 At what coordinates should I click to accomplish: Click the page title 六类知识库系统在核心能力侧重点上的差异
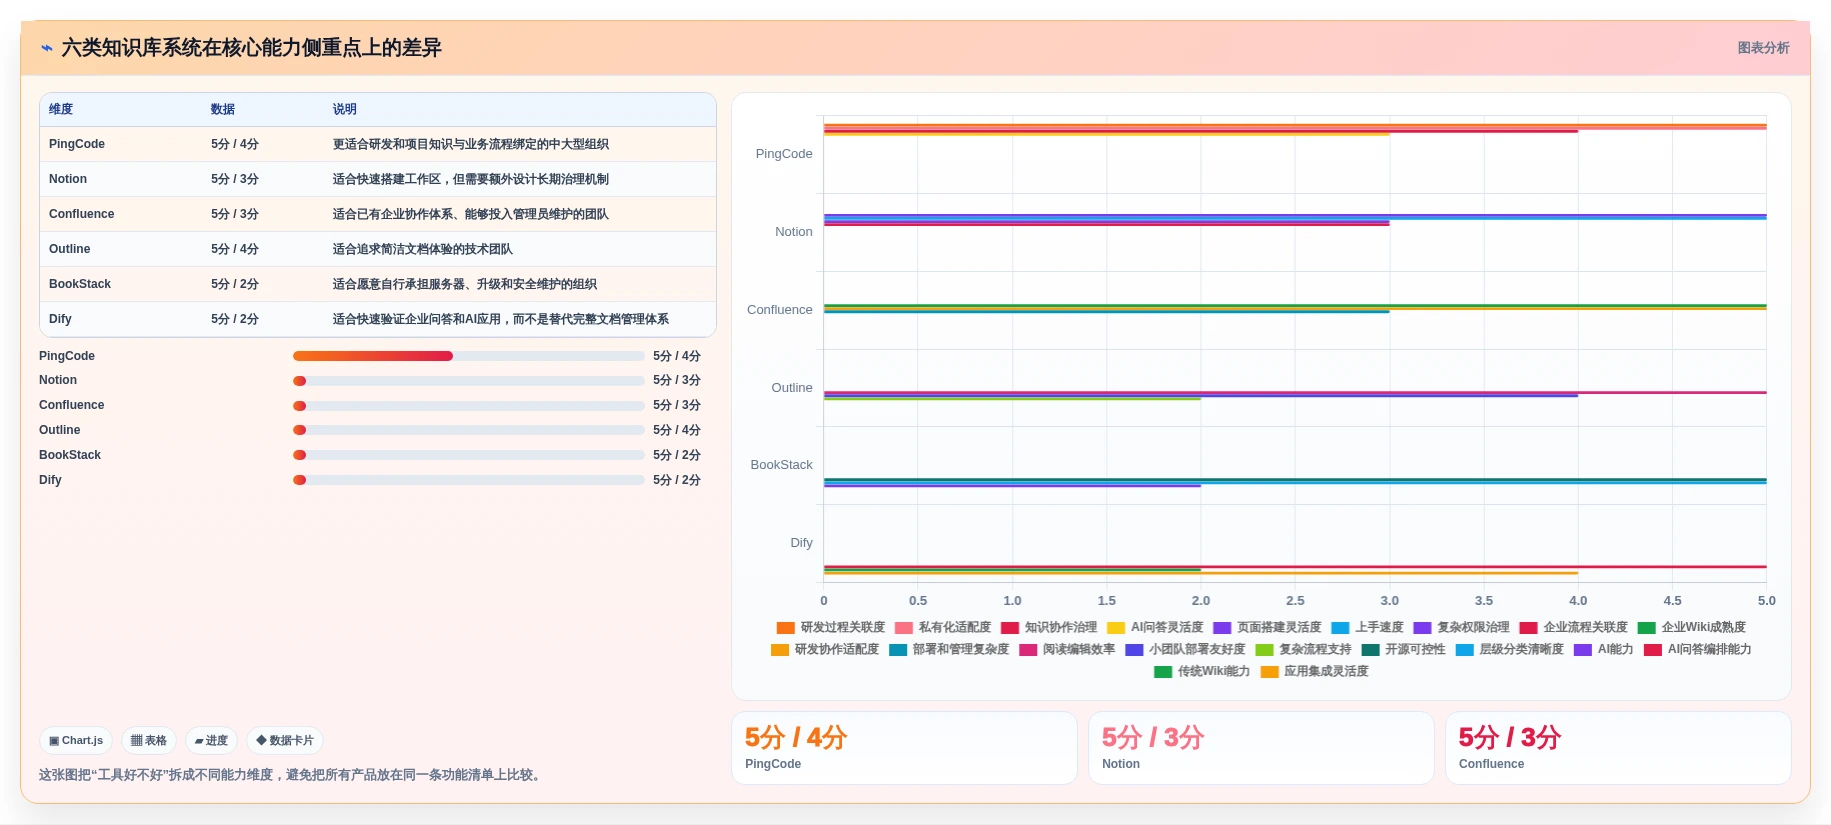click(x=252, y=48)
